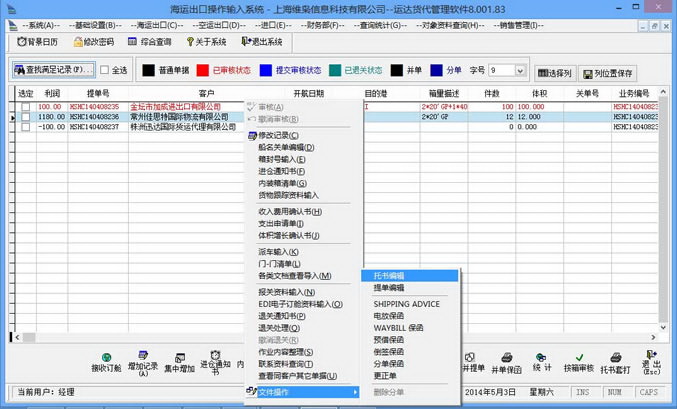Image resolution: width=677 pixels, height=409 pixels.
Task: Click the 接收订舱 globe icon
Action: click(106, 358)
